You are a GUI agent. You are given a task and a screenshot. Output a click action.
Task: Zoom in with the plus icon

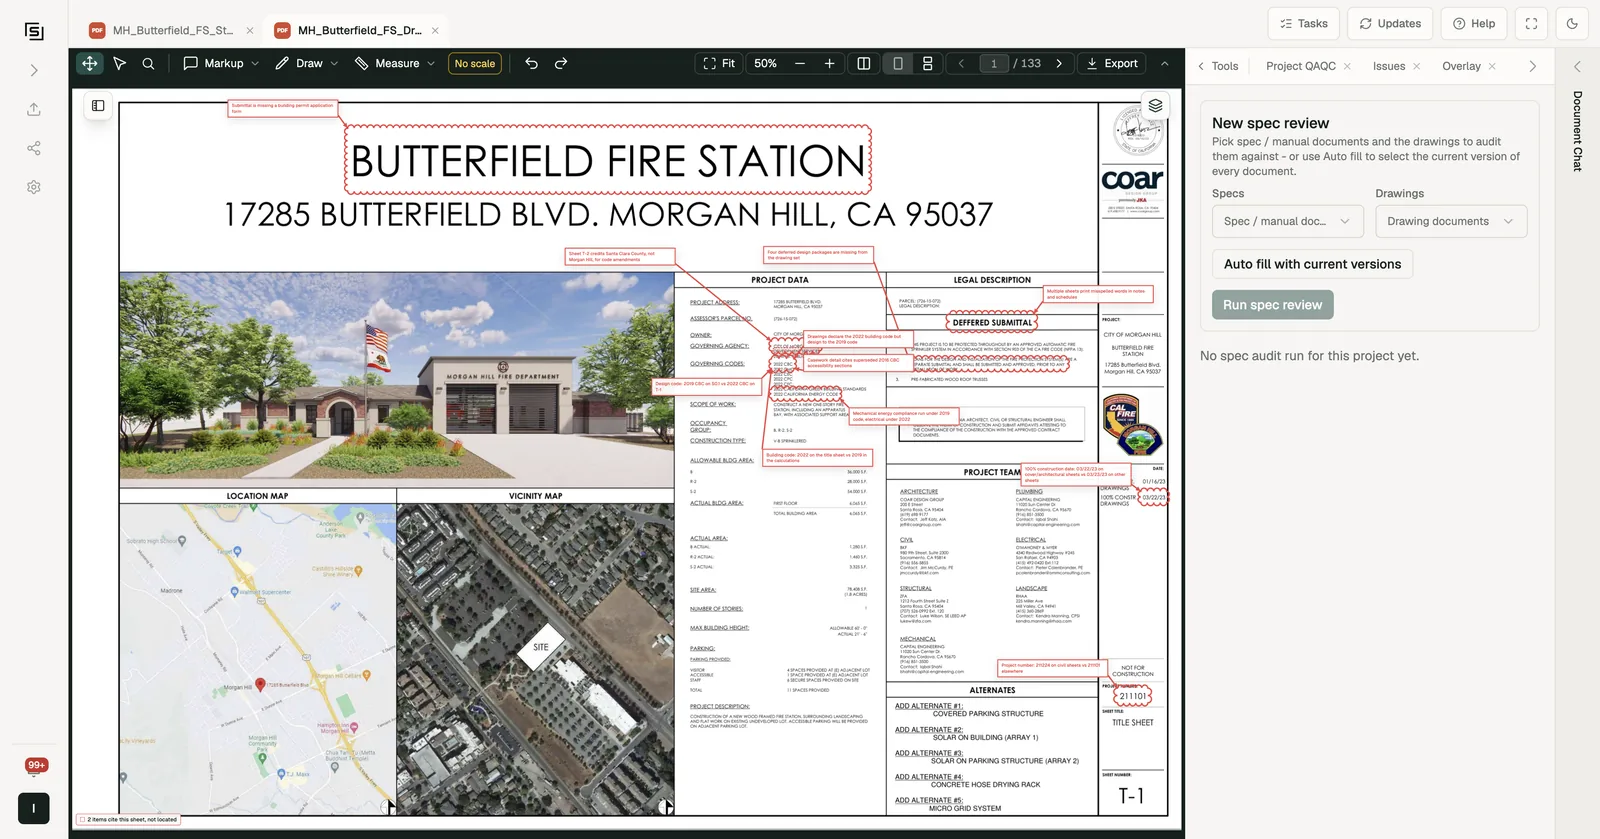click(x=829, y=63)
